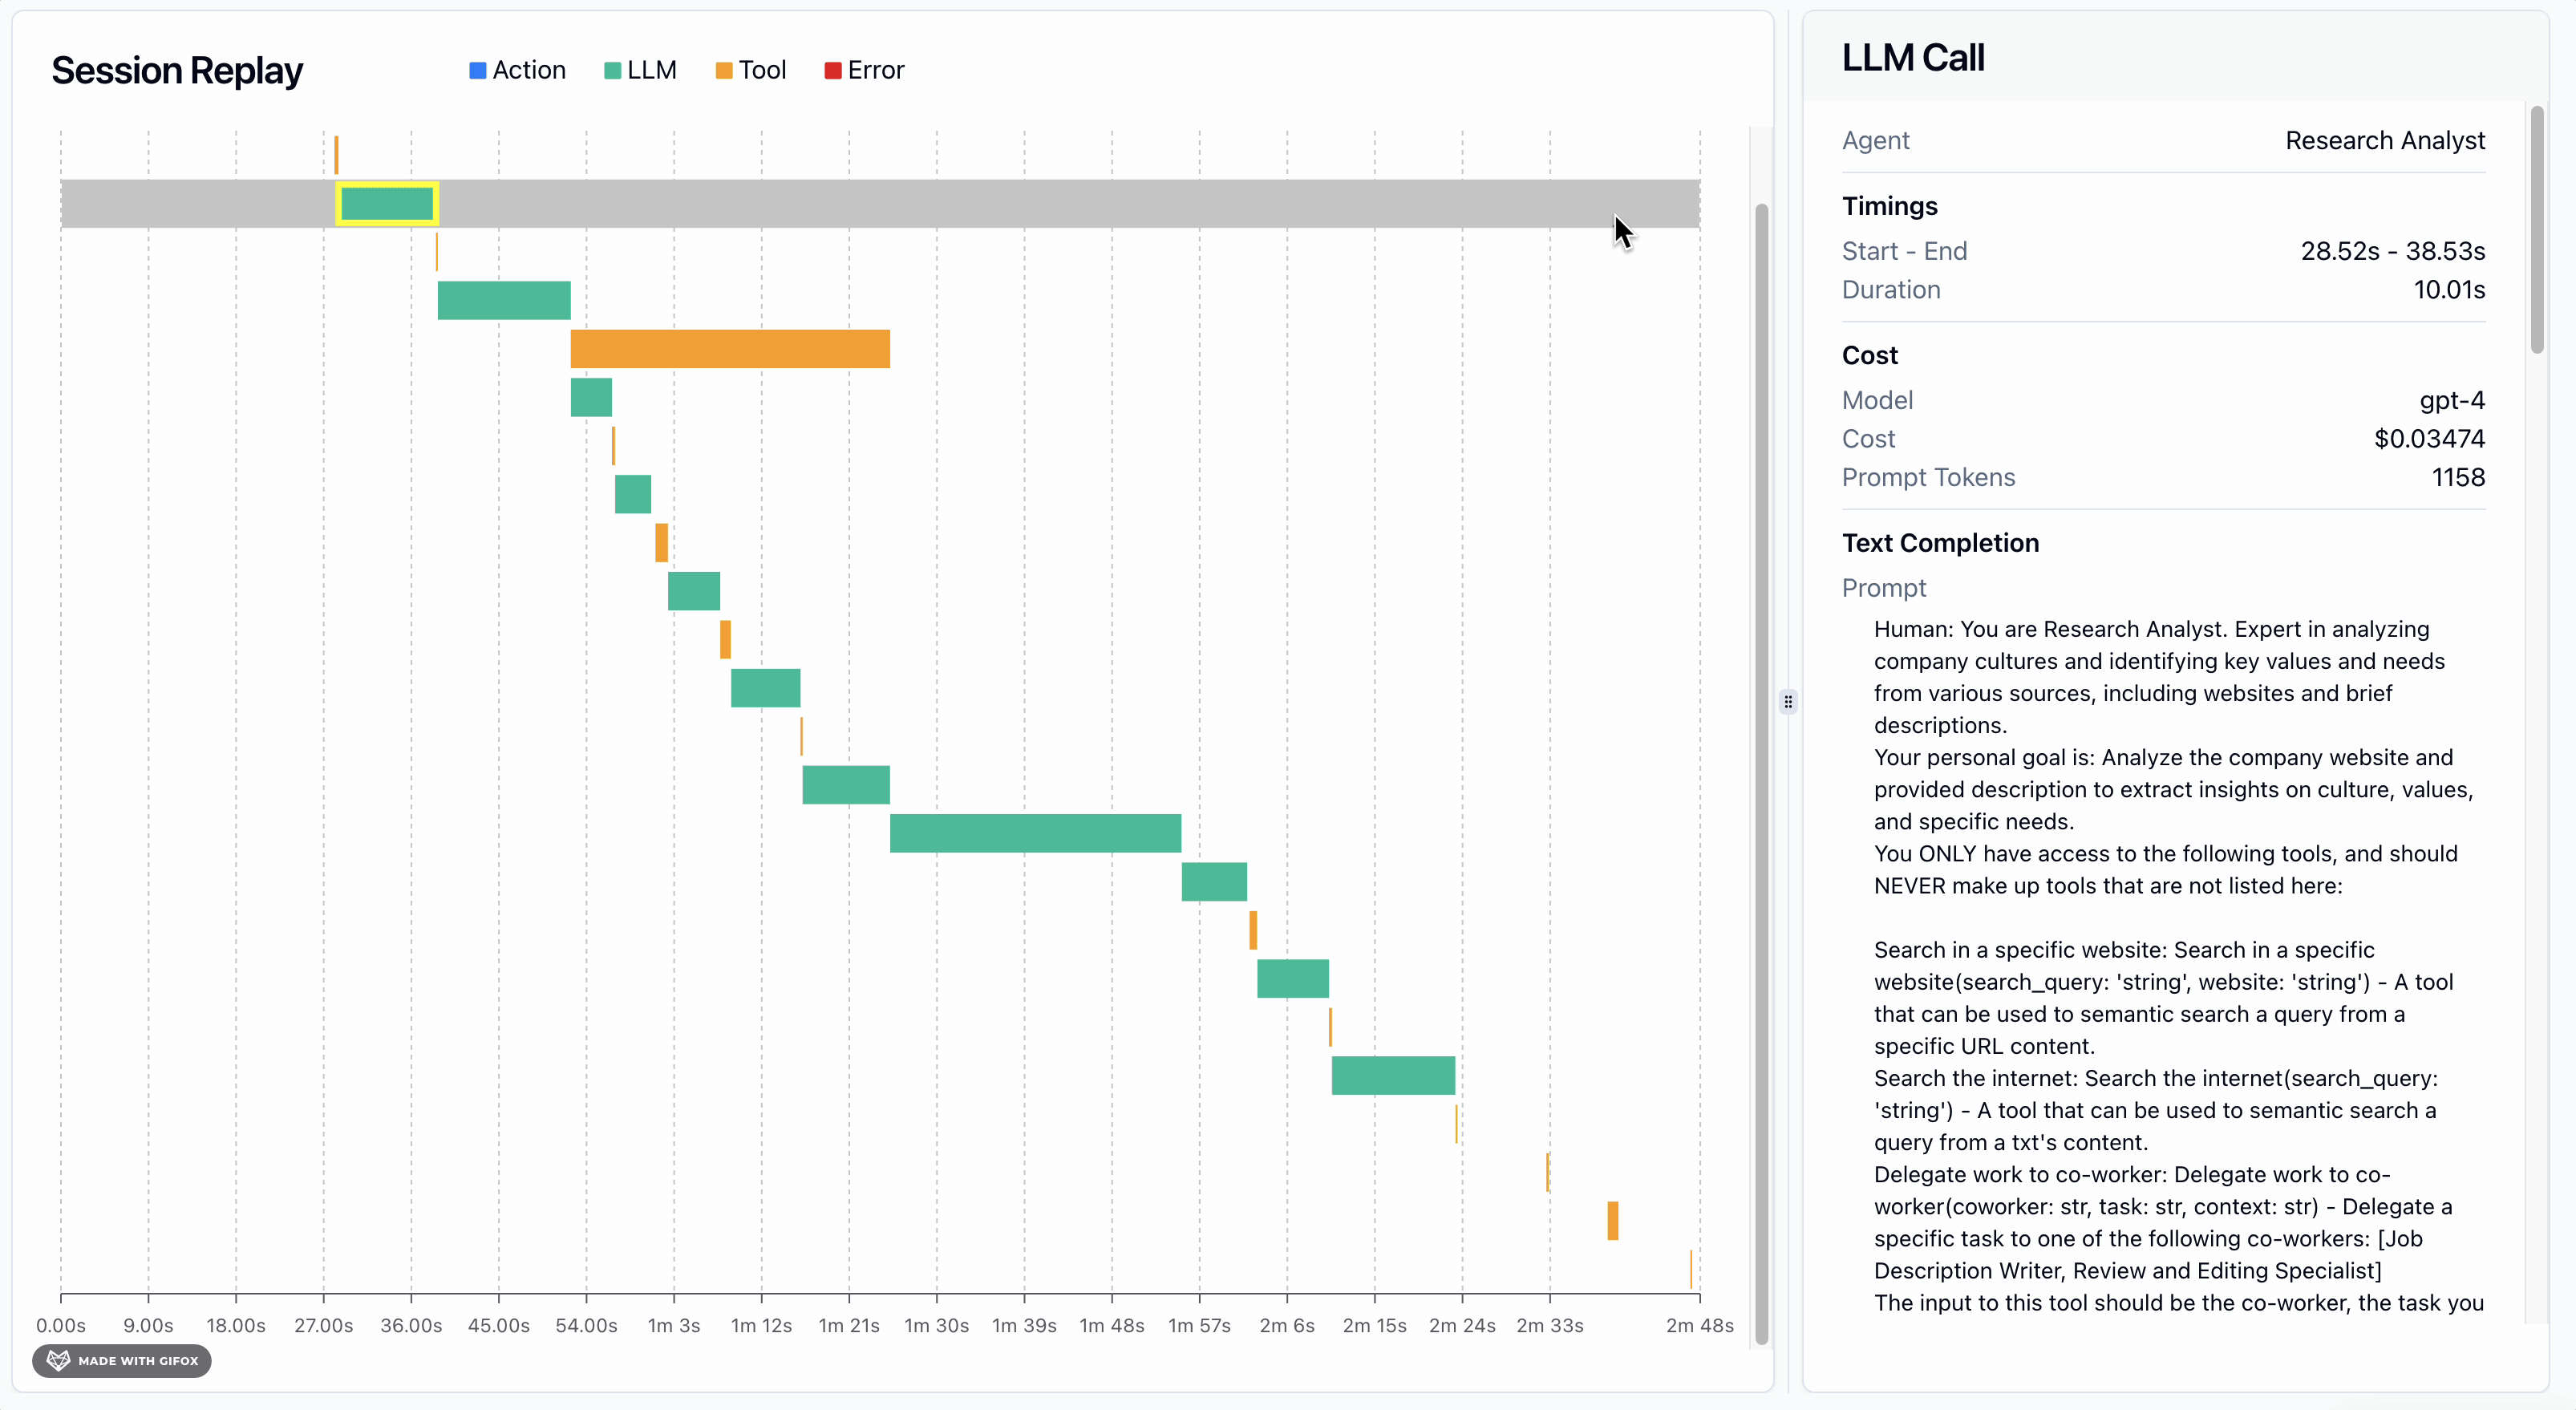Click the Gifox fox logo icon
Image resolution: width=2576 pixels, height=1410 pixels.
(x=58, y=1360)
